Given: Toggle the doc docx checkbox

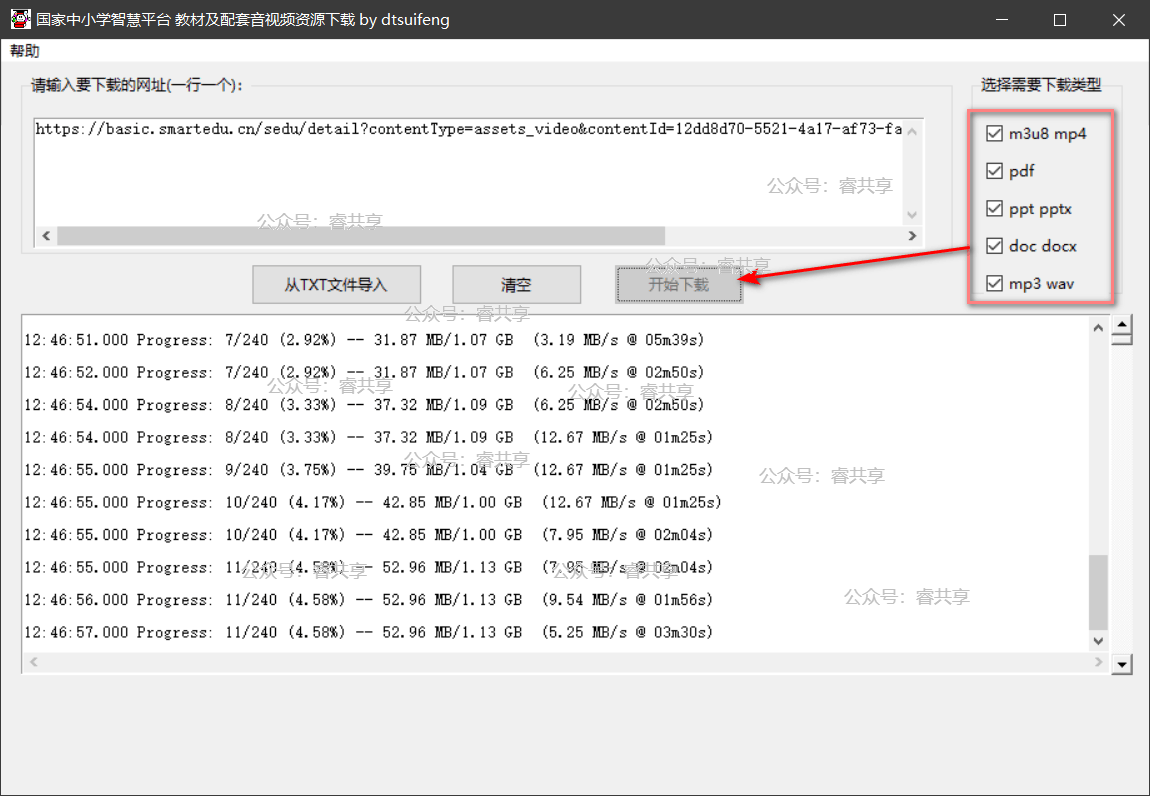Looking at the screenshot, I should [995, 246].
